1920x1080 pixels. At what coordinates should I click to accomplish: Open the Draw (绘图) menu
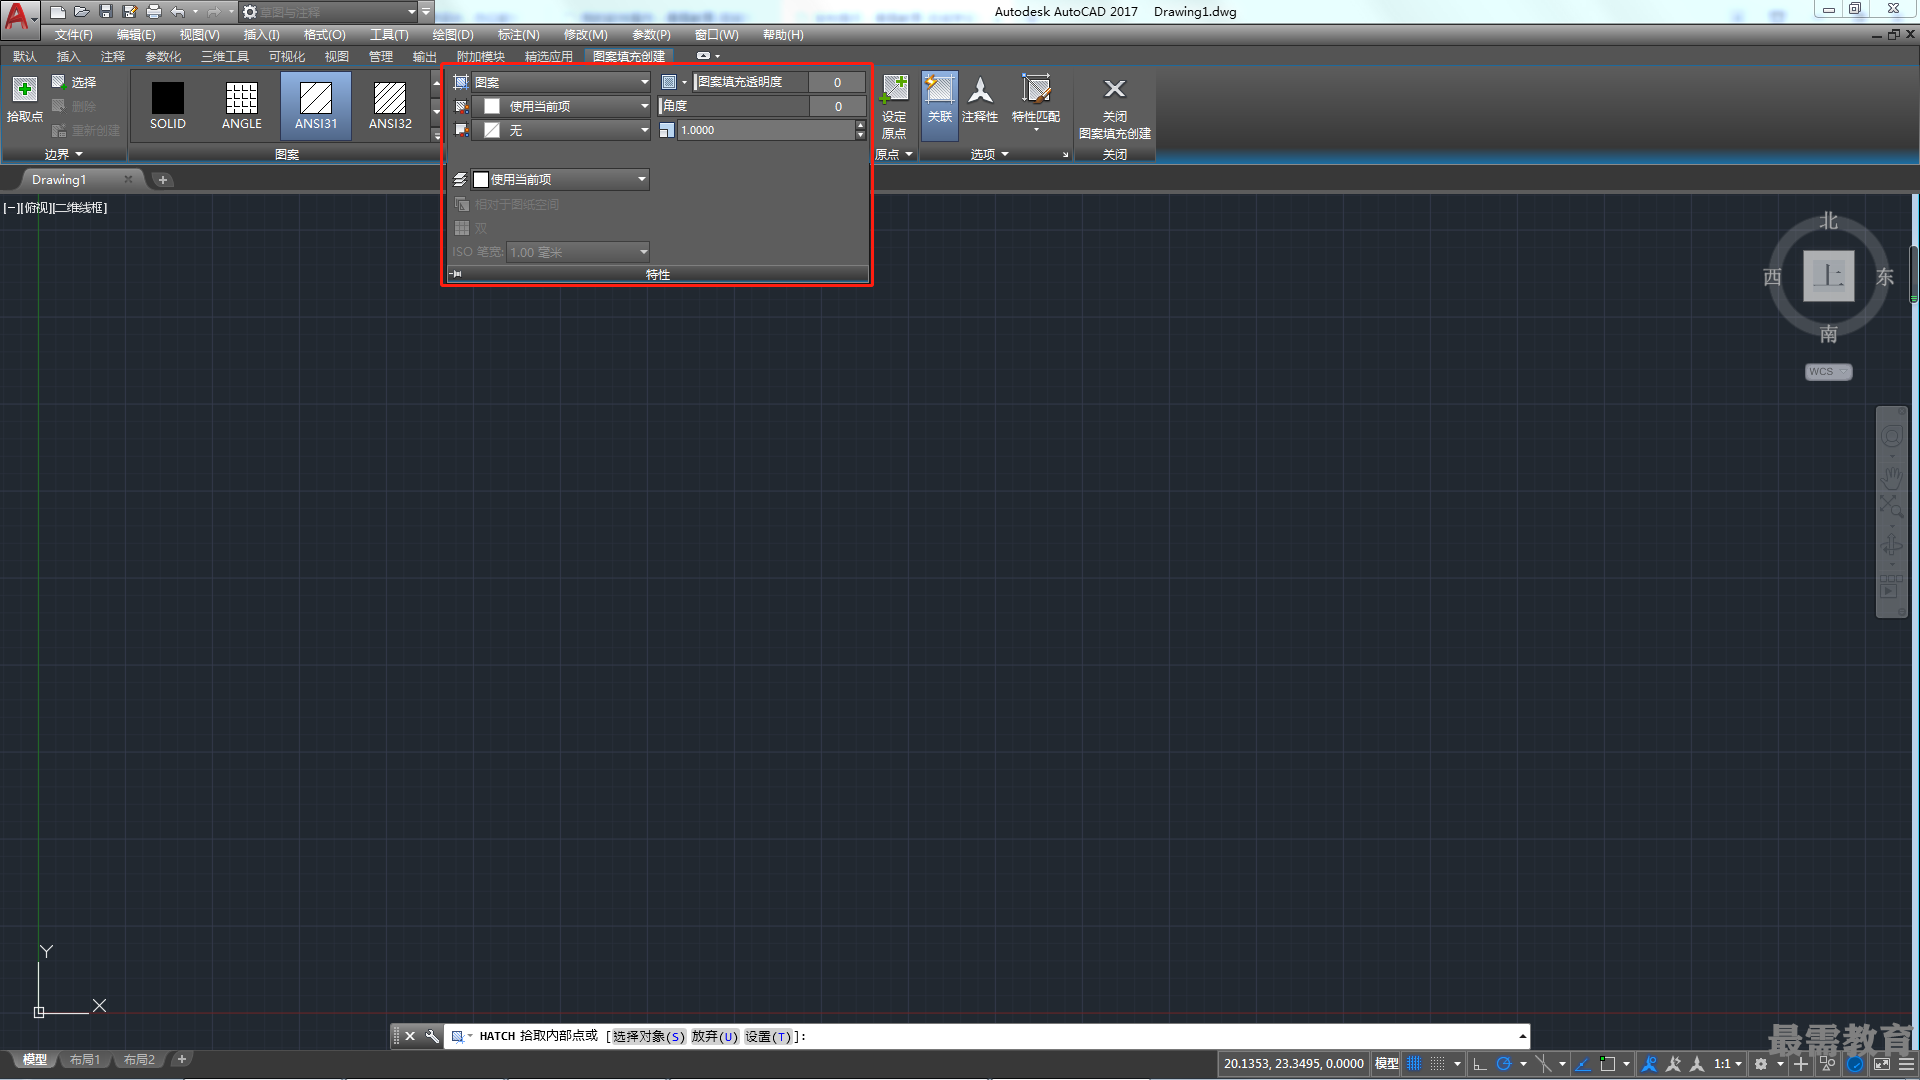453,35
